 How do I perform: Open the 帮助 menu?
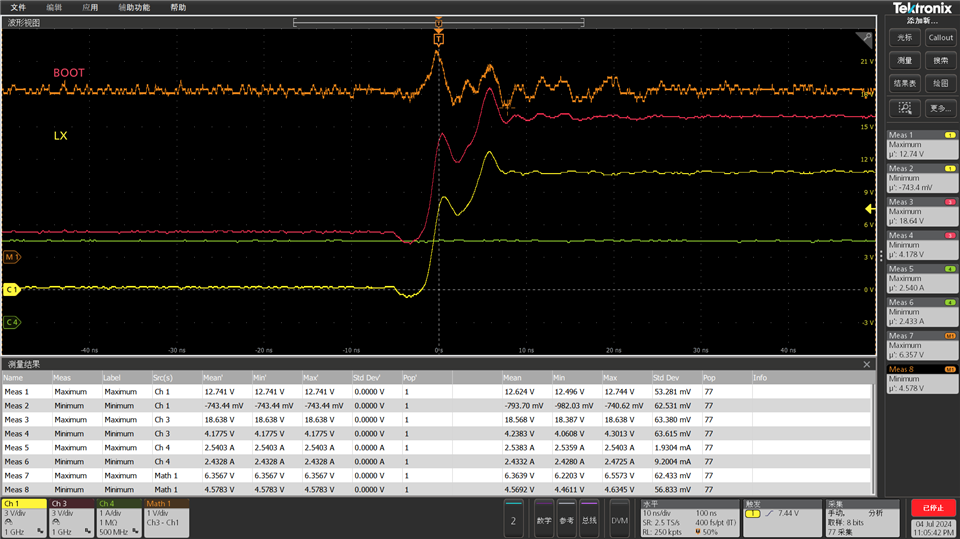(x=178, y=7)
